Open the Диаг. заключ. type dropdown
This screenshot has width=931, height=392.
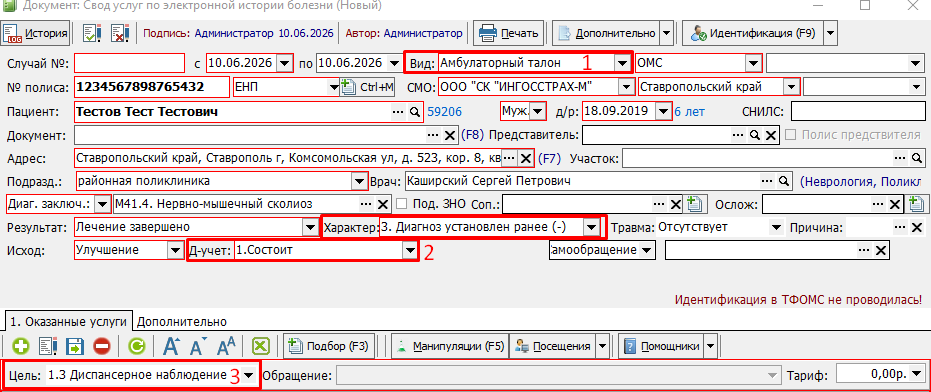coord(102,205)
